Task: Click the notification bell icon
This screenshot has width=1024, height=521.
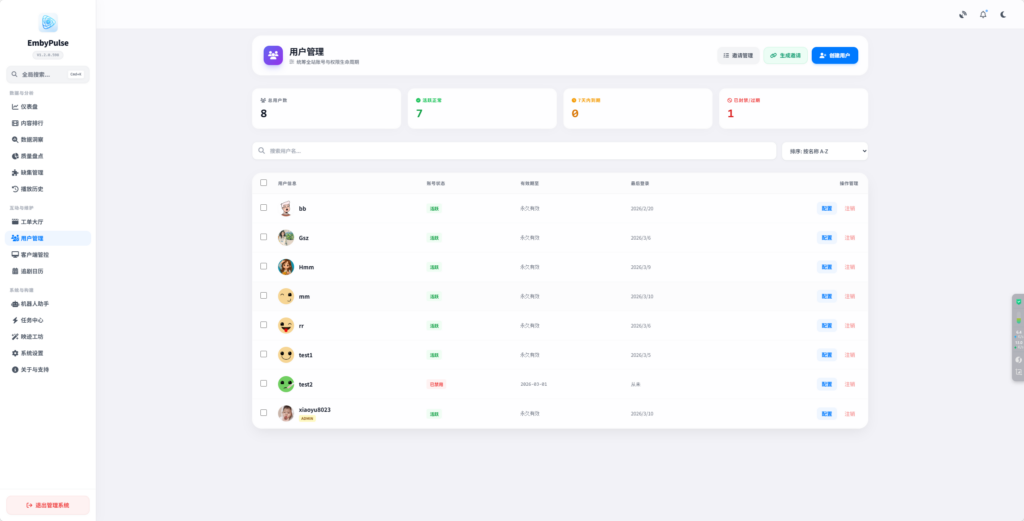Action: coord(983,14)
